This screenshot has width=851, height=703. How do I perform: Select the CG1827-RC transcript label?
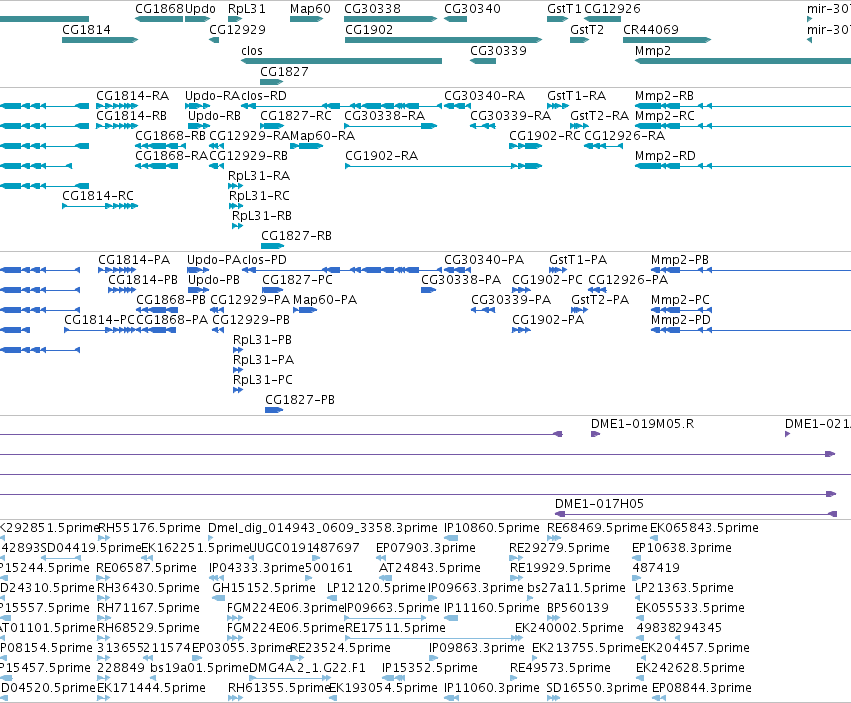(x=296, y=116)
